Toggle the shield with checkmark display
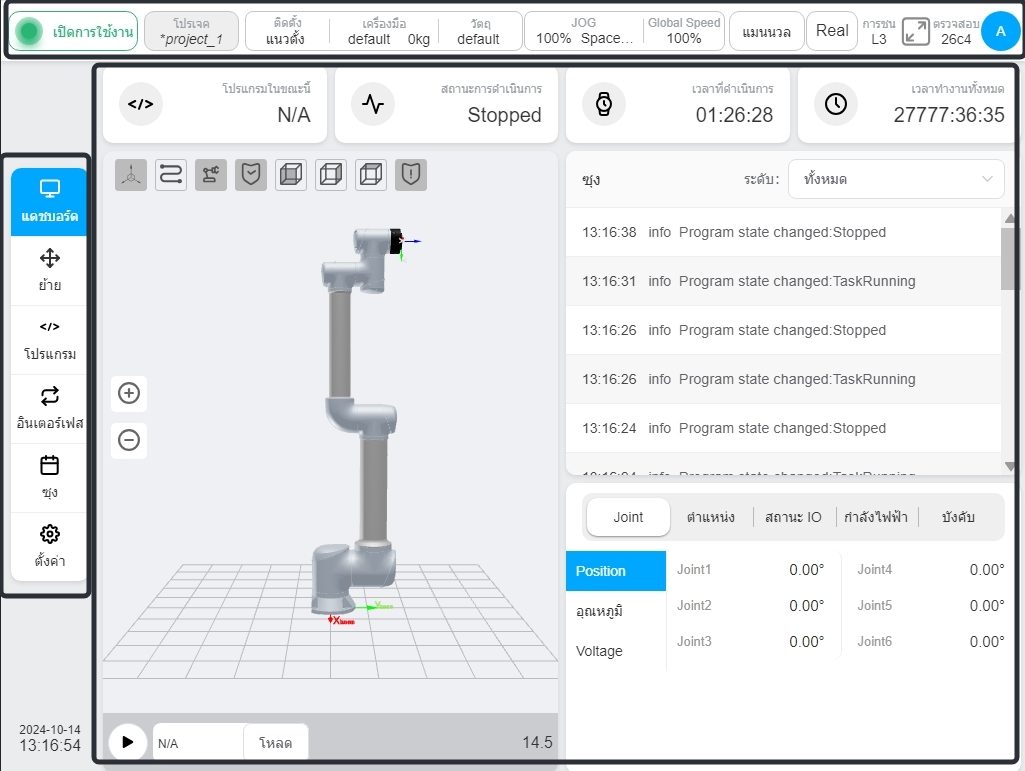Image resolution: width=1025 pixels, height=771 pixels. pos(251,175)
